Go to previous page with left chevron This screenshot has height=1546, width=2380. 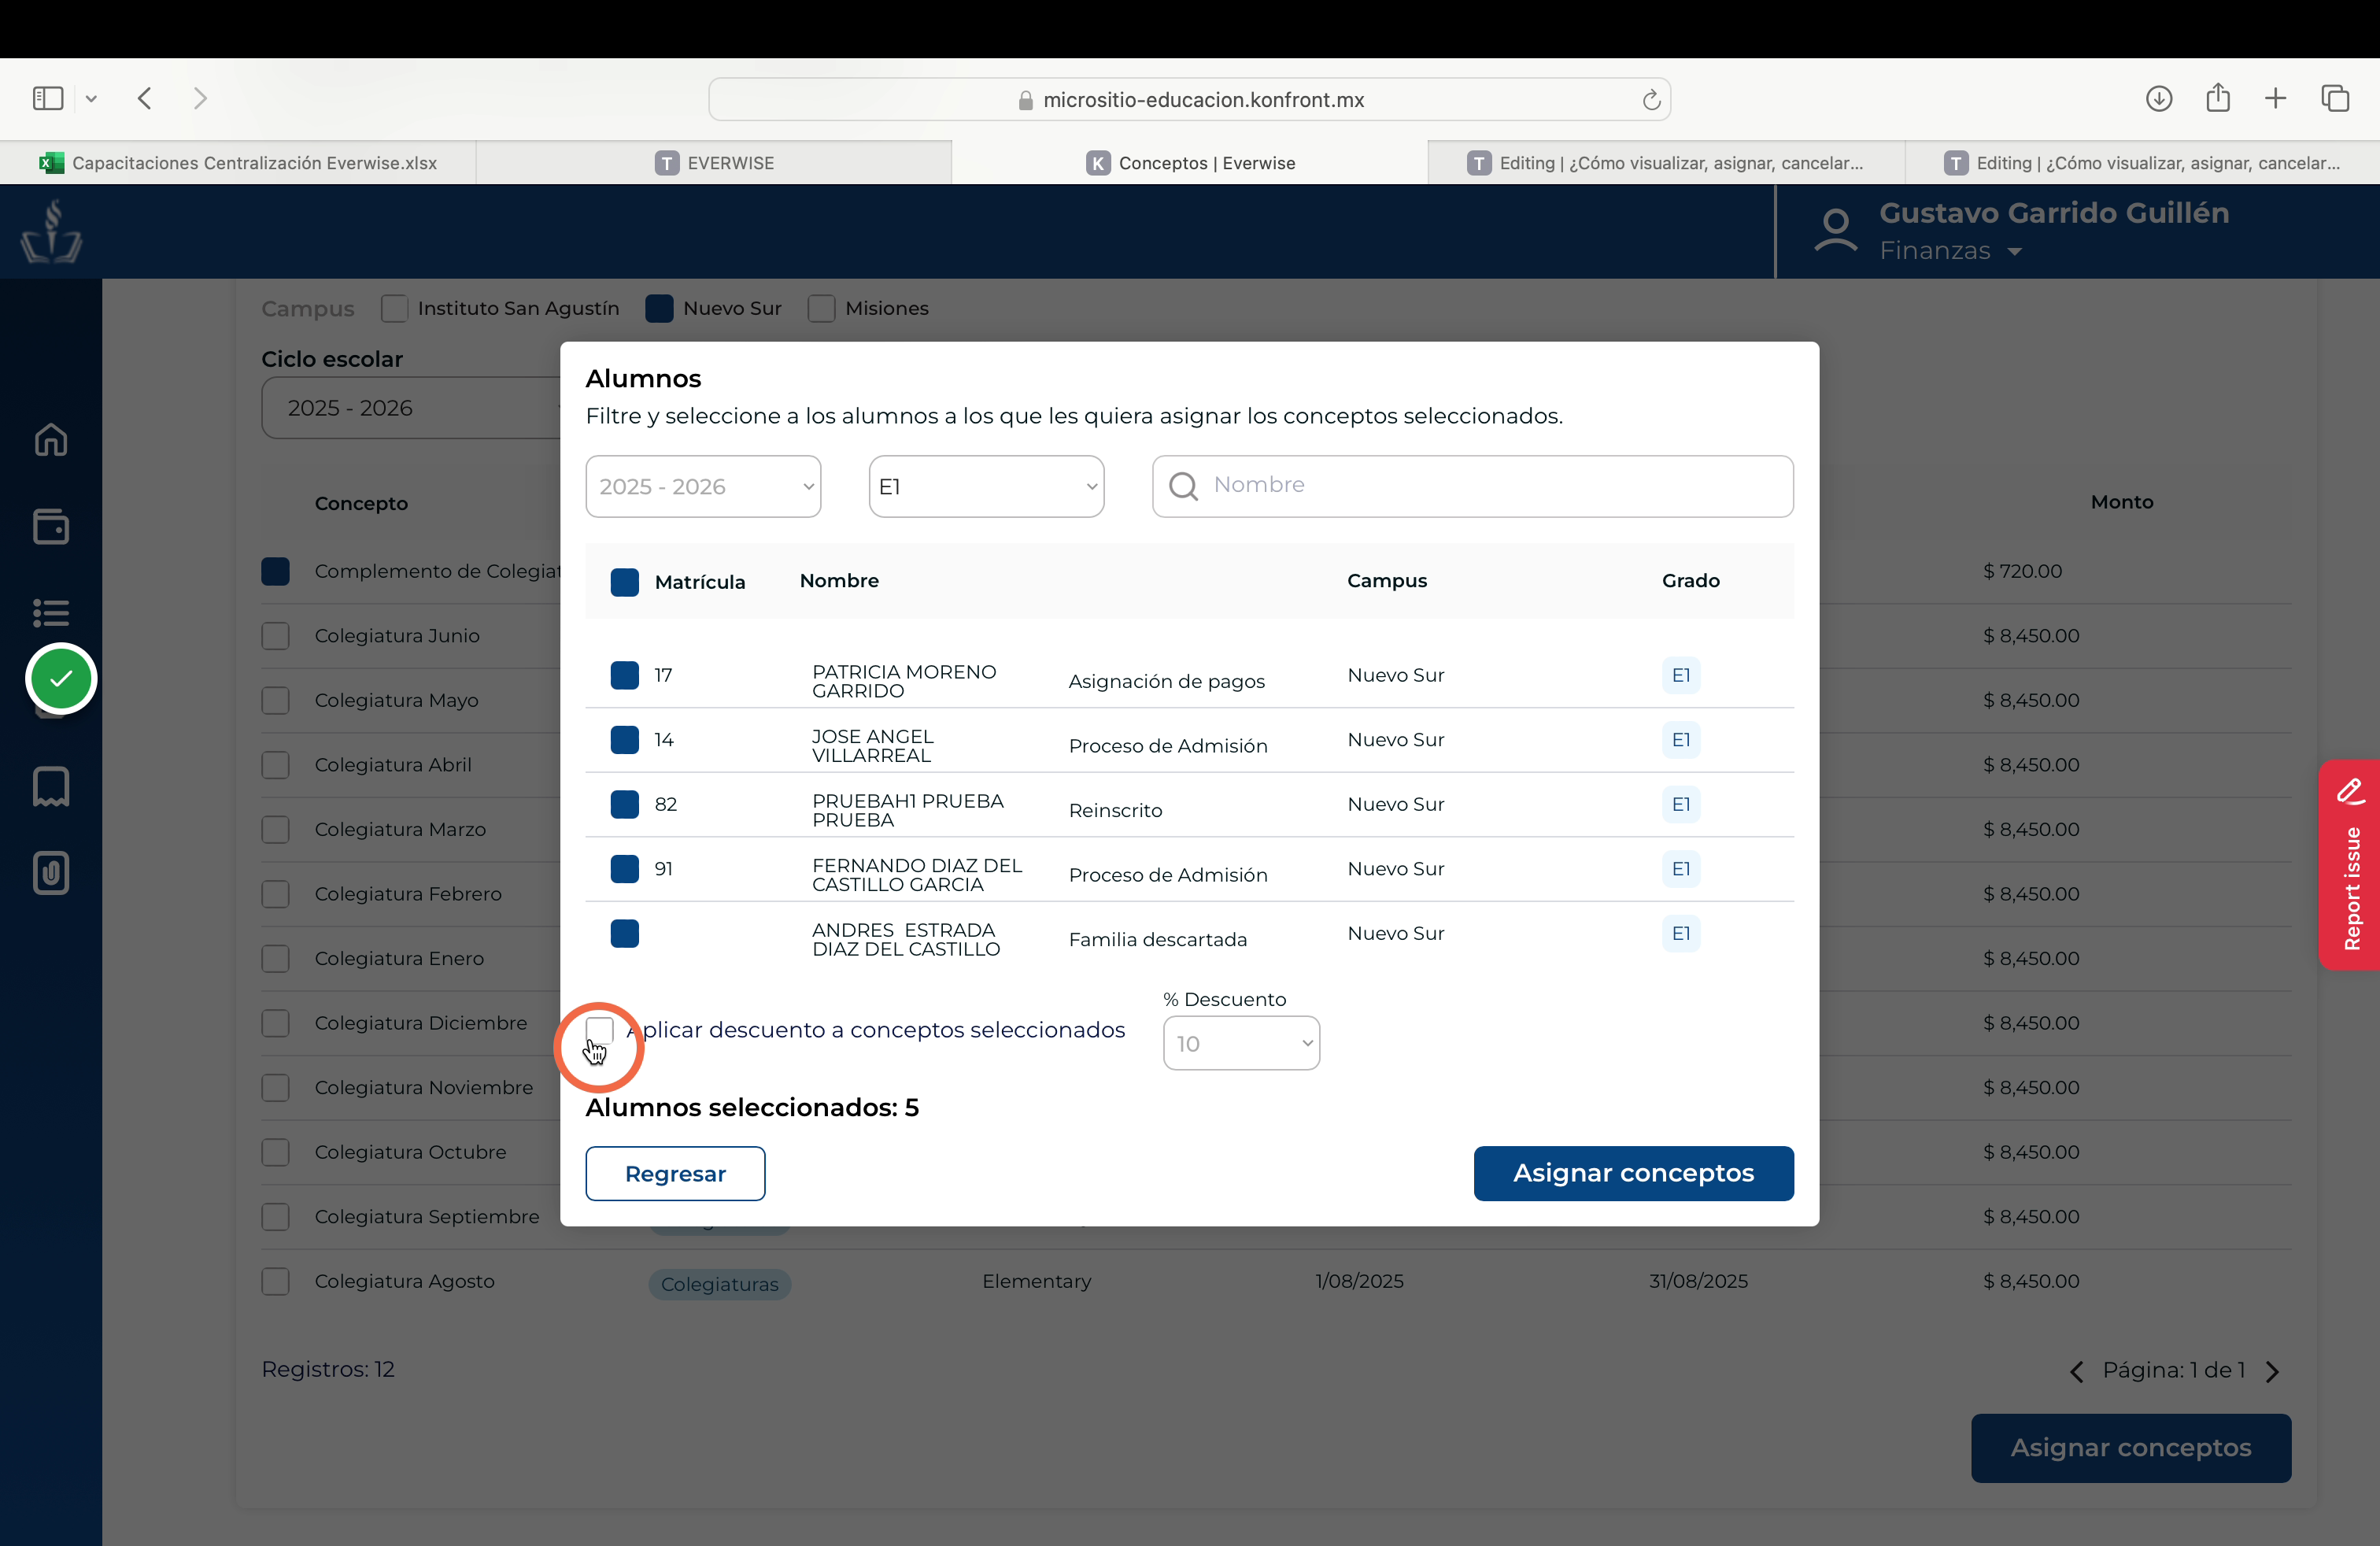pos(2077,1371)
